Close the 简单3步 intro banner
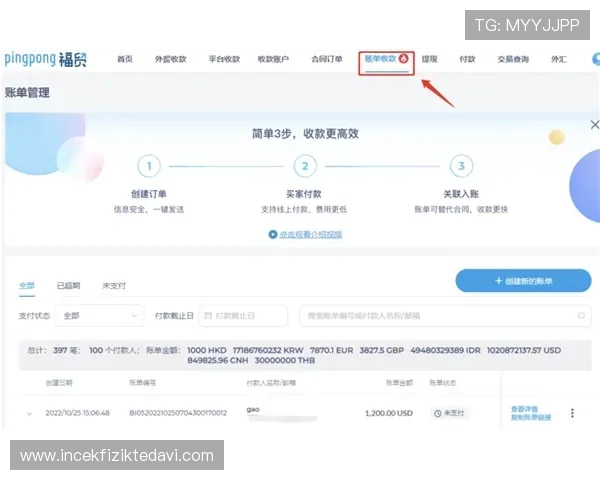 click(x=594, y=125)
